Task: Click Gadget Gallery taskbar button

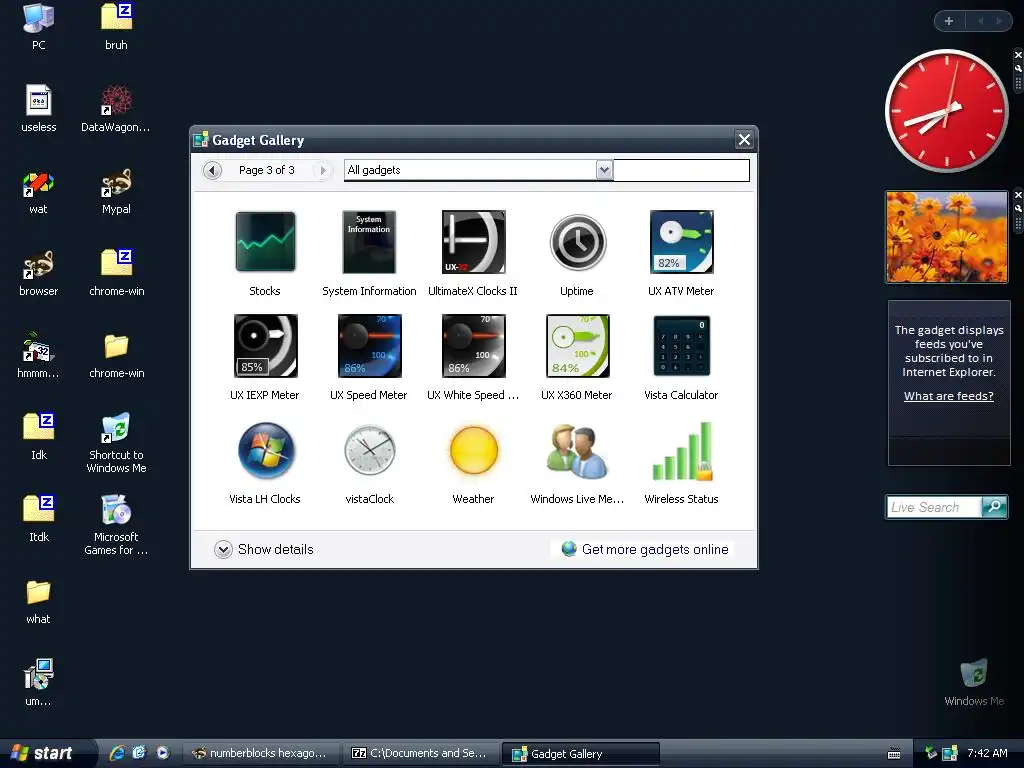Action: click(x=581, y=754)
